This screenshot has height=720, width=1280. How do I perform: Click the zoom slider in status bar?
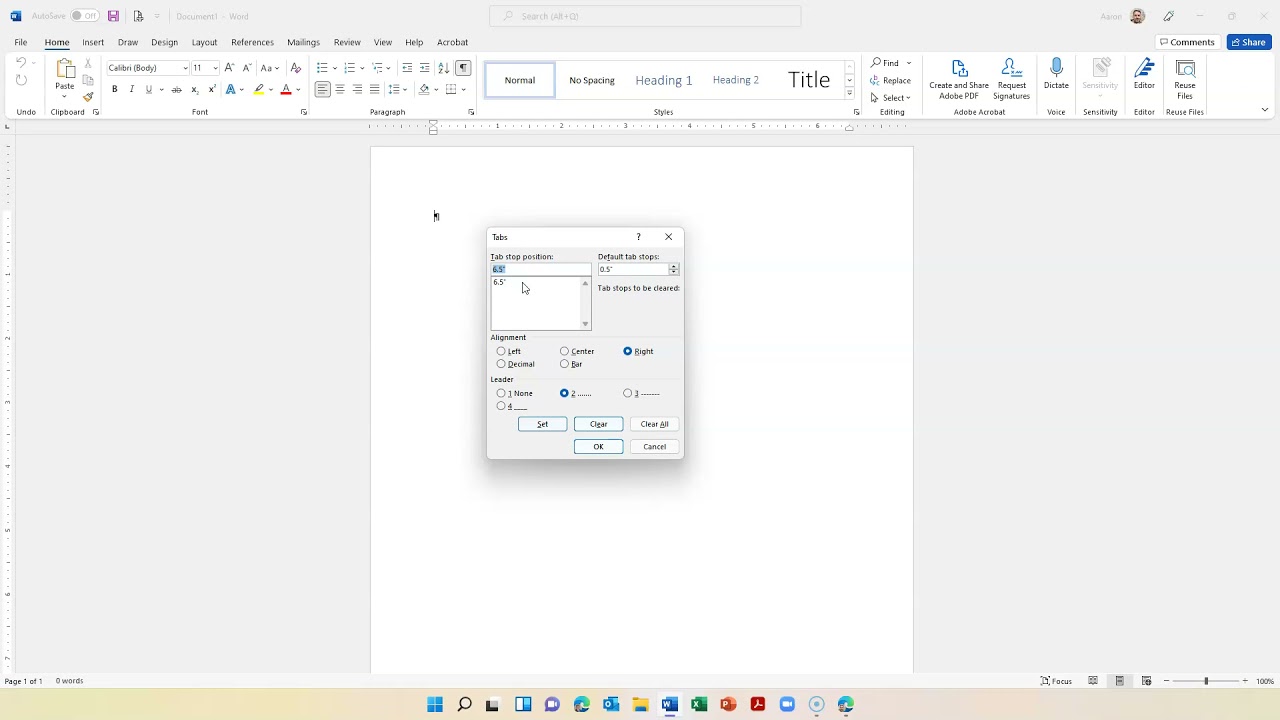(x=1206, y=681)
